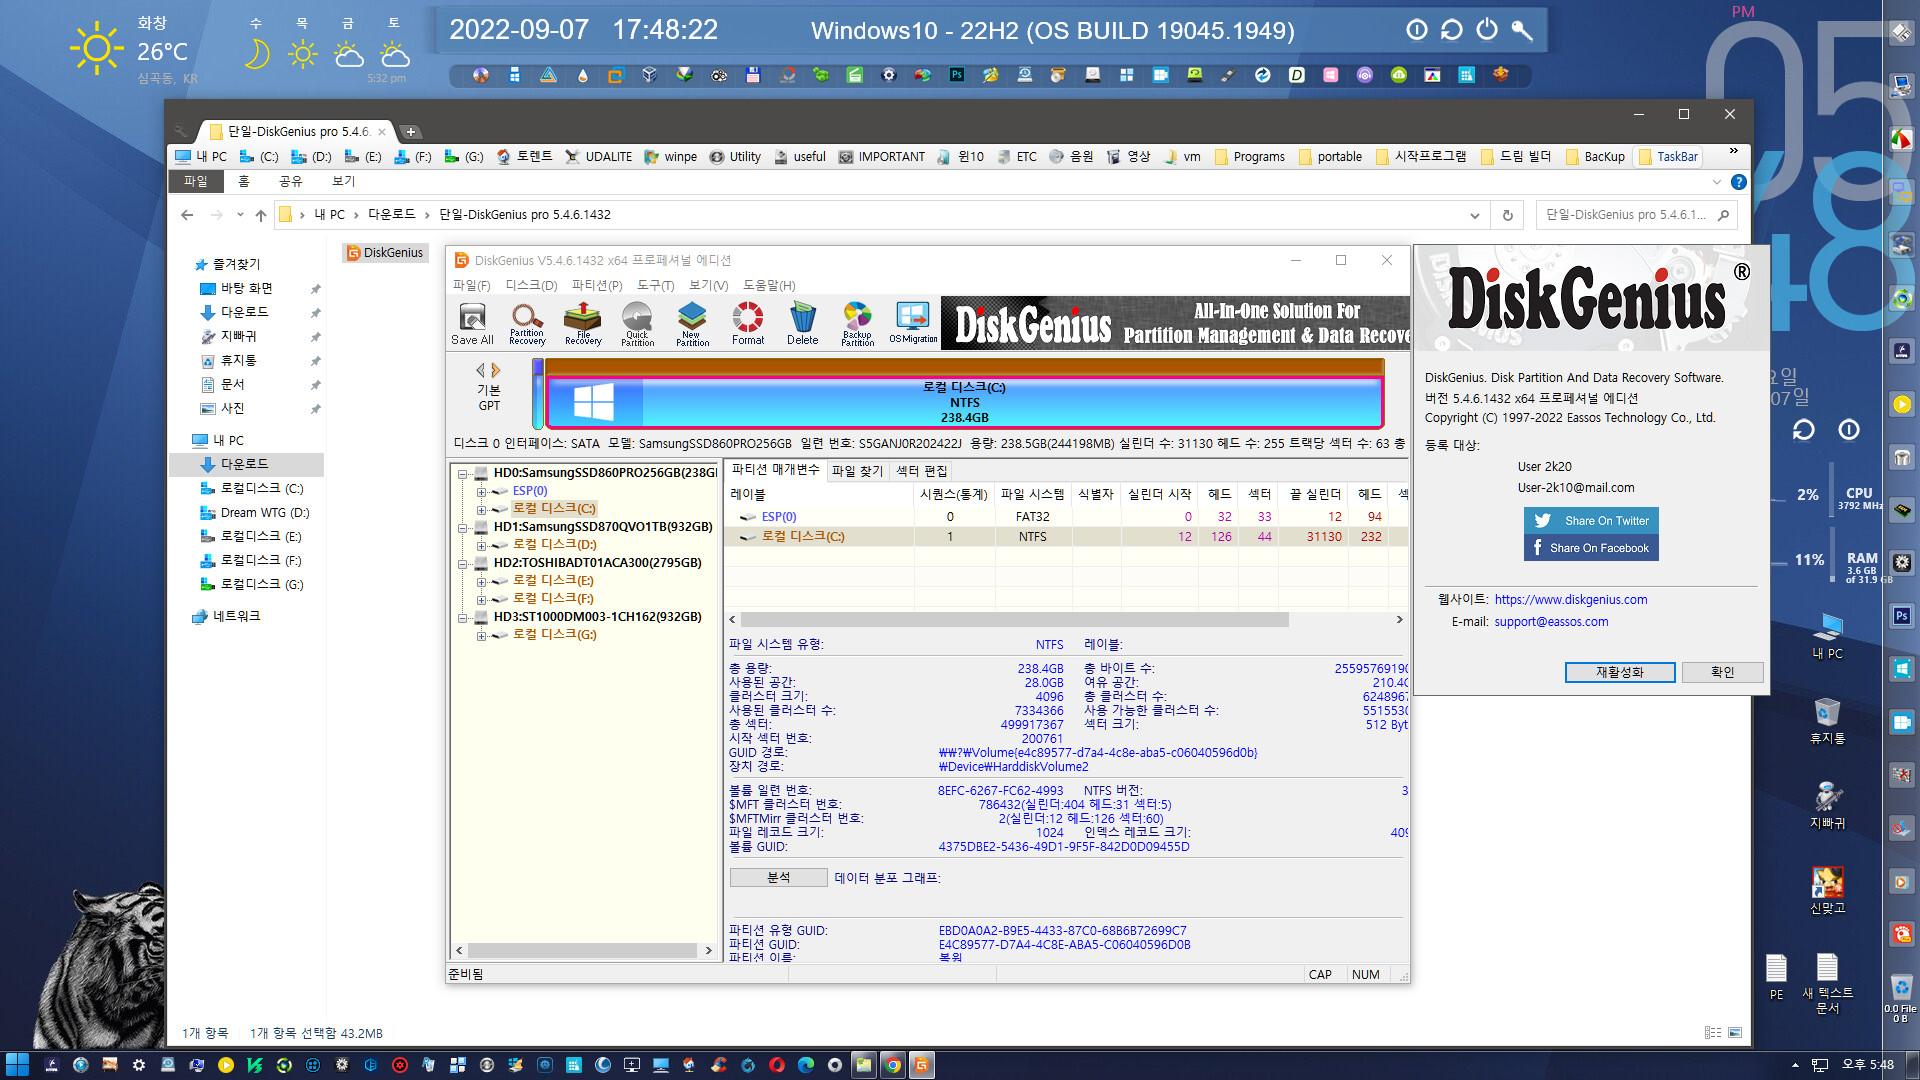Drag the partition size scrollbar horizontally

point(1067,621)
